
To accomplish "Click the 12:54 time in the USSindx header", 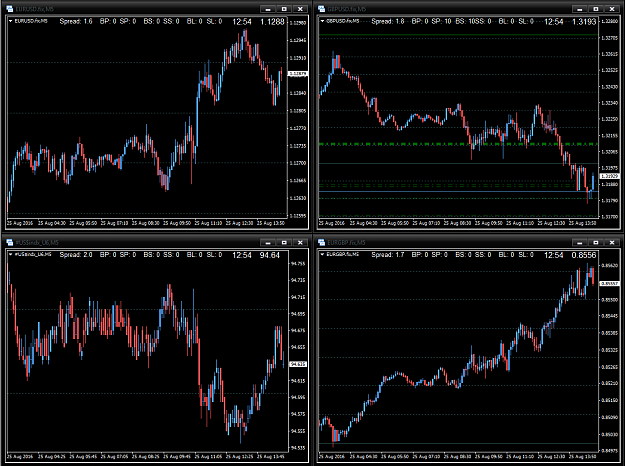I will [242, 255].
